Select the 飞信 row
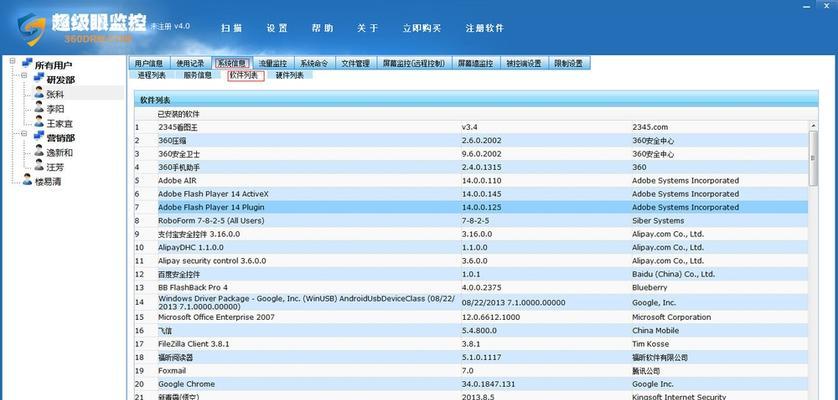838x400 pixels. tap(471, 330)
